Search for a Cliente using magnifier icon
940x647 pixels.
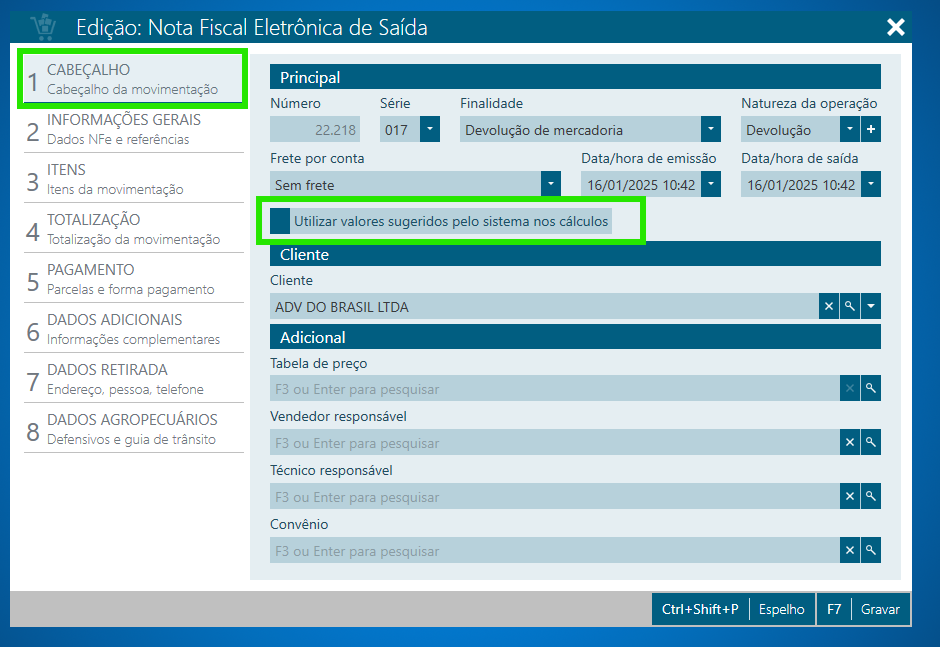click(x=850, y=307)
